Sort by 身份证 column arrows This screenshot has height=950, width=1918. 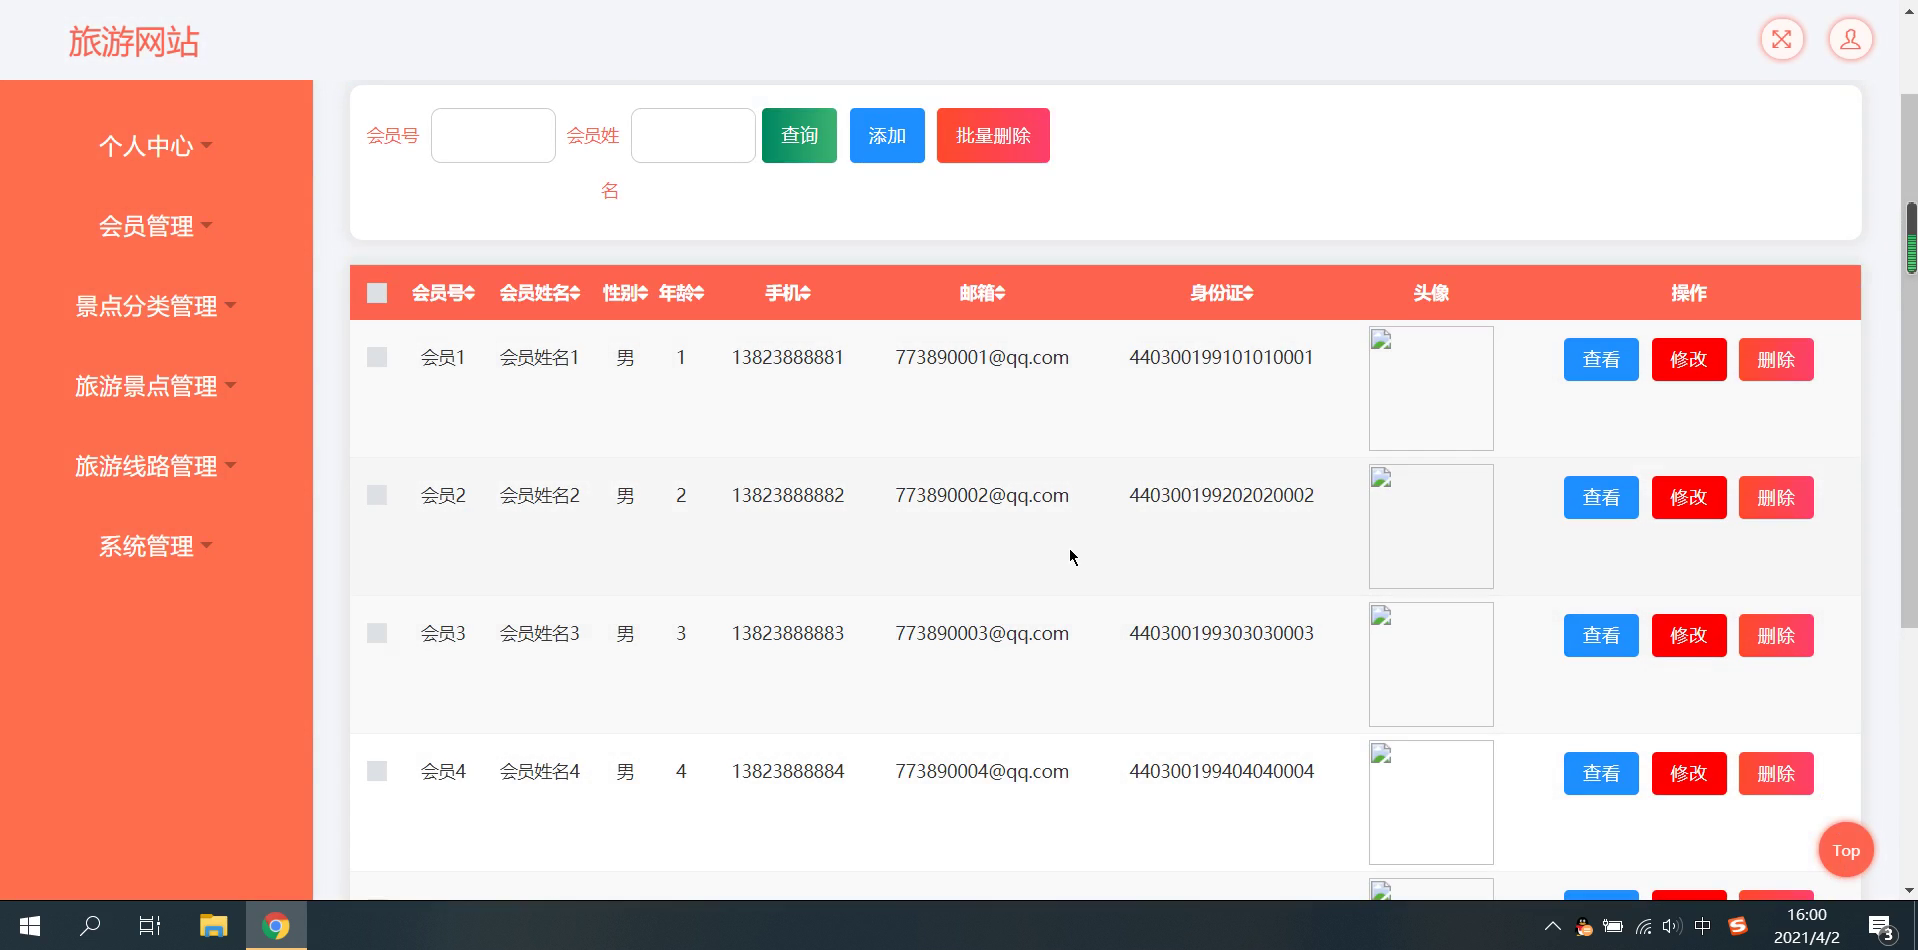pos(1247,293)
